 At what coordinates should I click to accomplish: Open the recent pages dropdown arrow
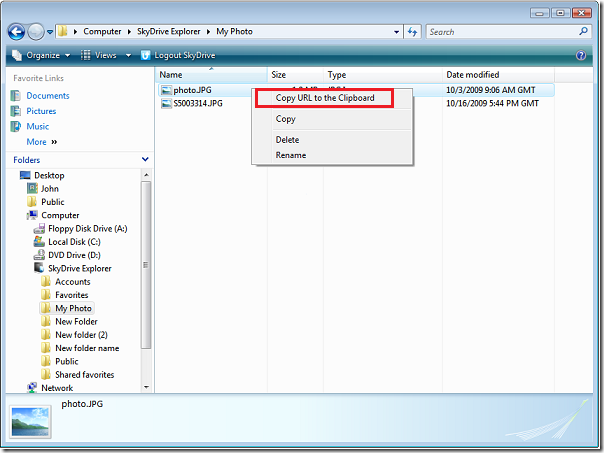[x=50, y=32]
